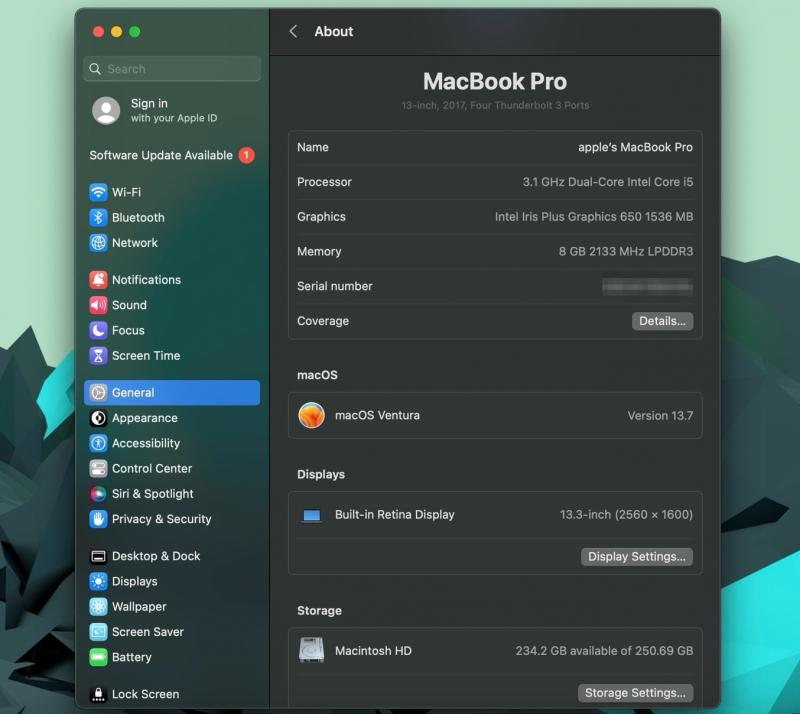This screenshot has height=714, width=800.
Task: Select the Screen Time hourglass icon
Action: pos(98,356)
